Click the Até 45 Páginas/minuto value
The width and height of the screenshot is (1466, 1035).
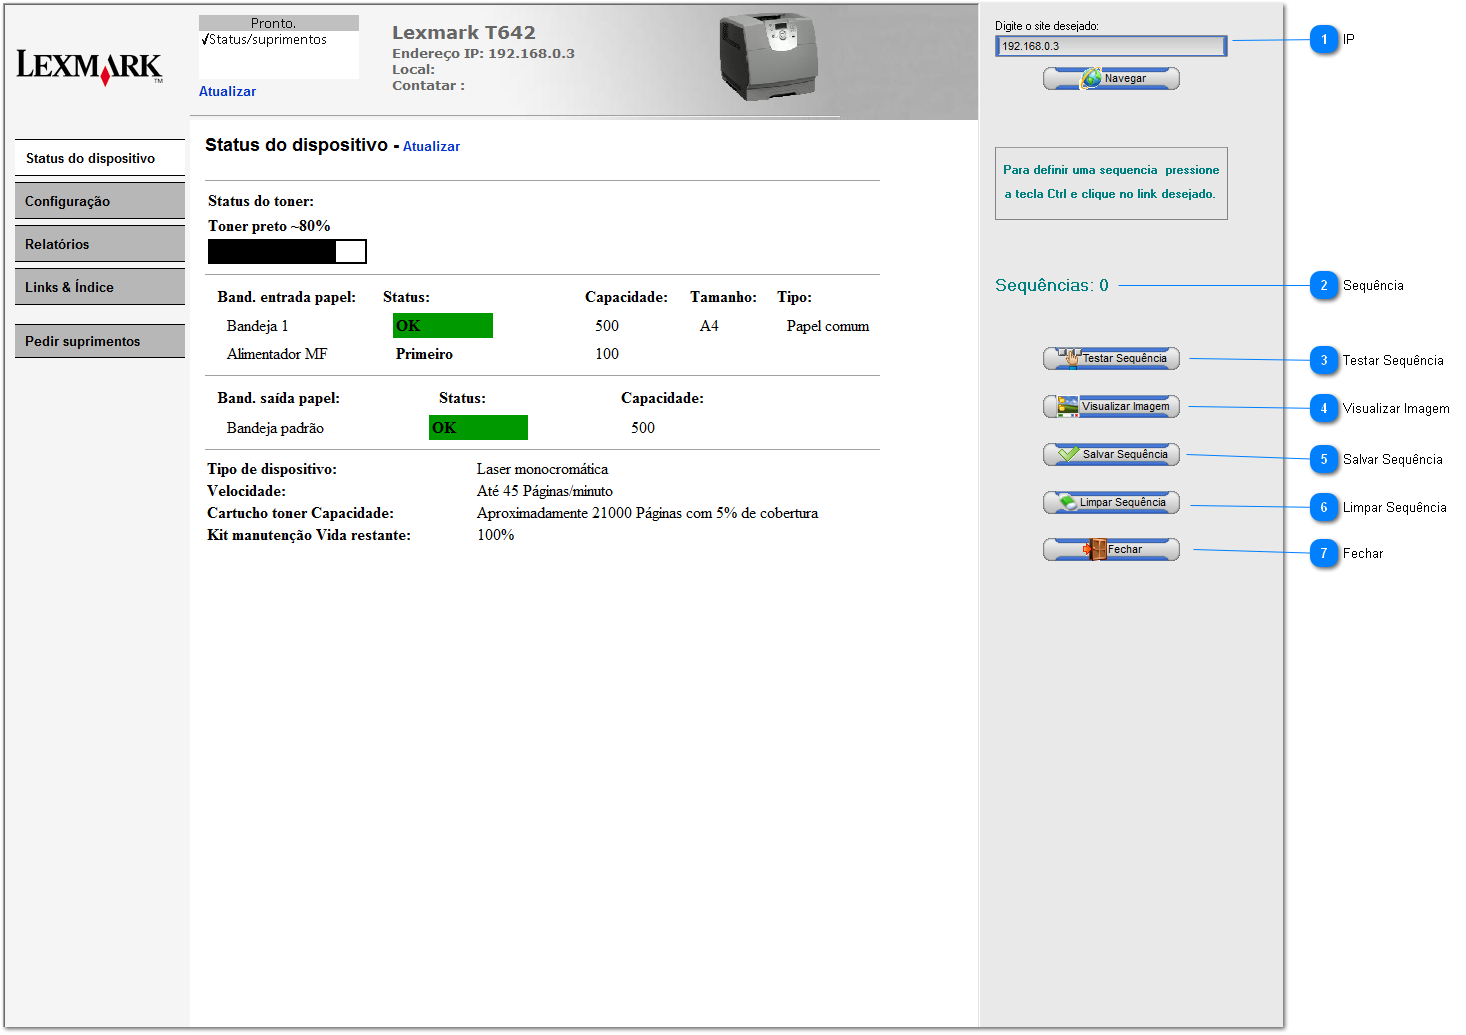[x=545, y=491]
